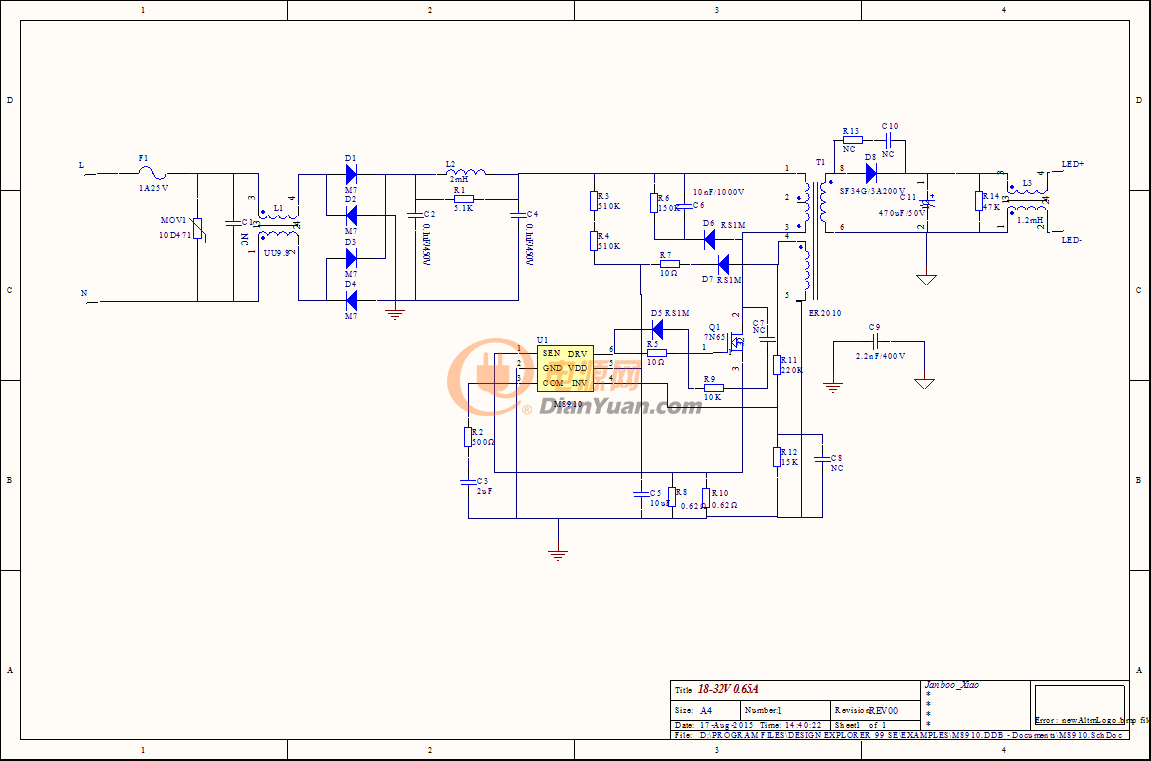Image resolution: width=1151 pixels, height=761 pixels.
Task: Select bridge diode D1
Action: click(351, 174)
